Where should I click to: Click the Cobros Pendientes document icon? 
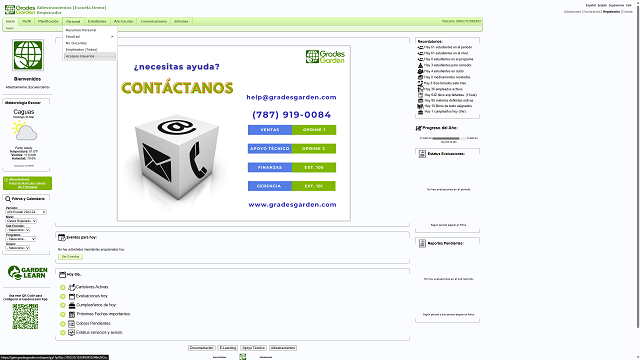pyautogui.click(x=71, y=323)
